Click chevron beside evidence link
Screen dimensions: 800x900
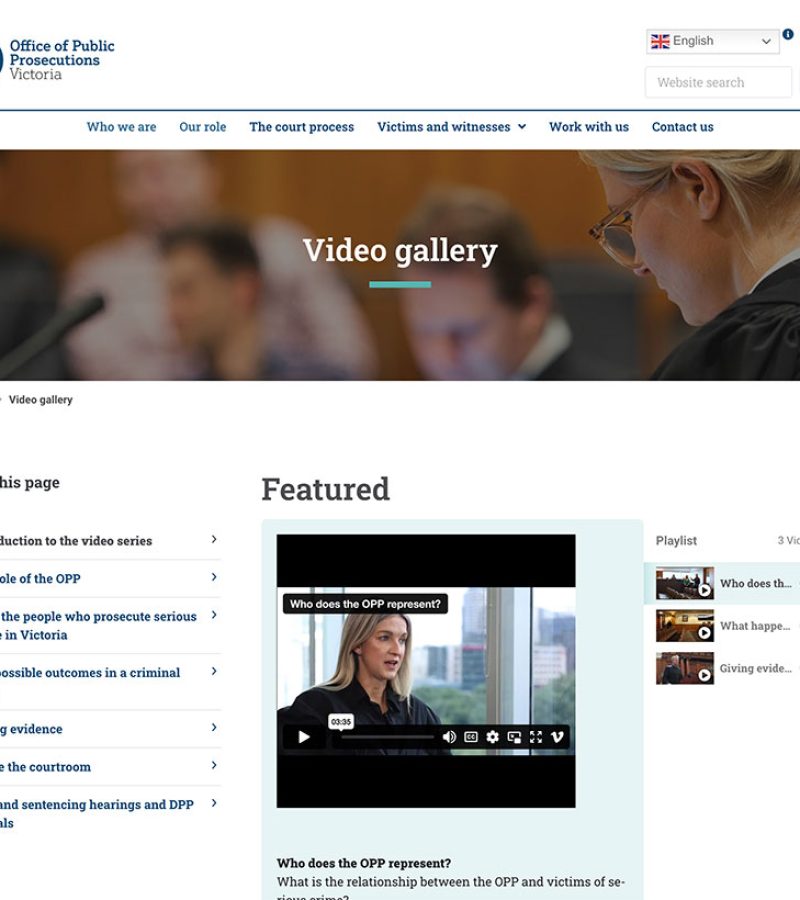pos(214,727)
